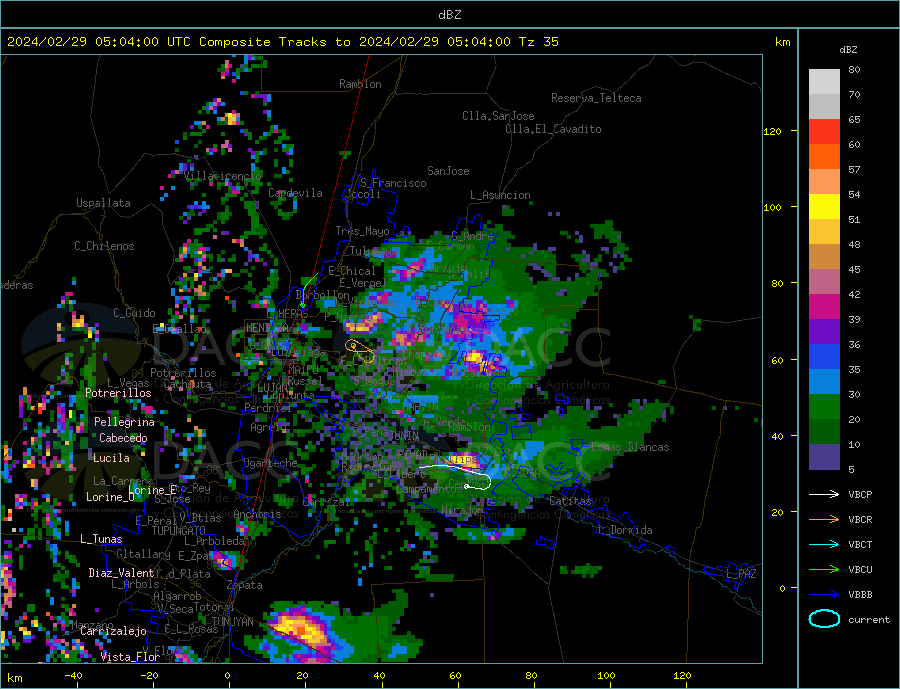The width and height of the screenshot is (900, 689).
Task: Click the 'VBCU' legend label
Action: 860,570
